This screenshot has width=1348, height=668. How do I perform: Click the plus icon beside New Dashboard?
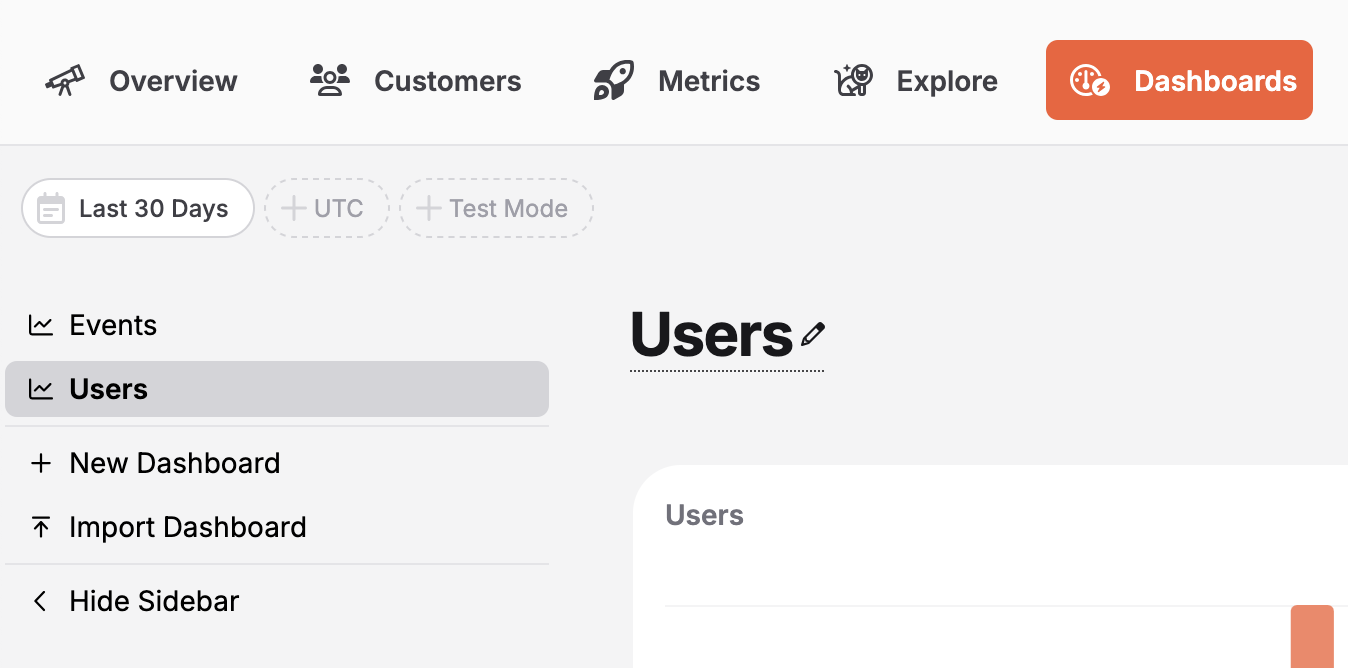point(40,463)
